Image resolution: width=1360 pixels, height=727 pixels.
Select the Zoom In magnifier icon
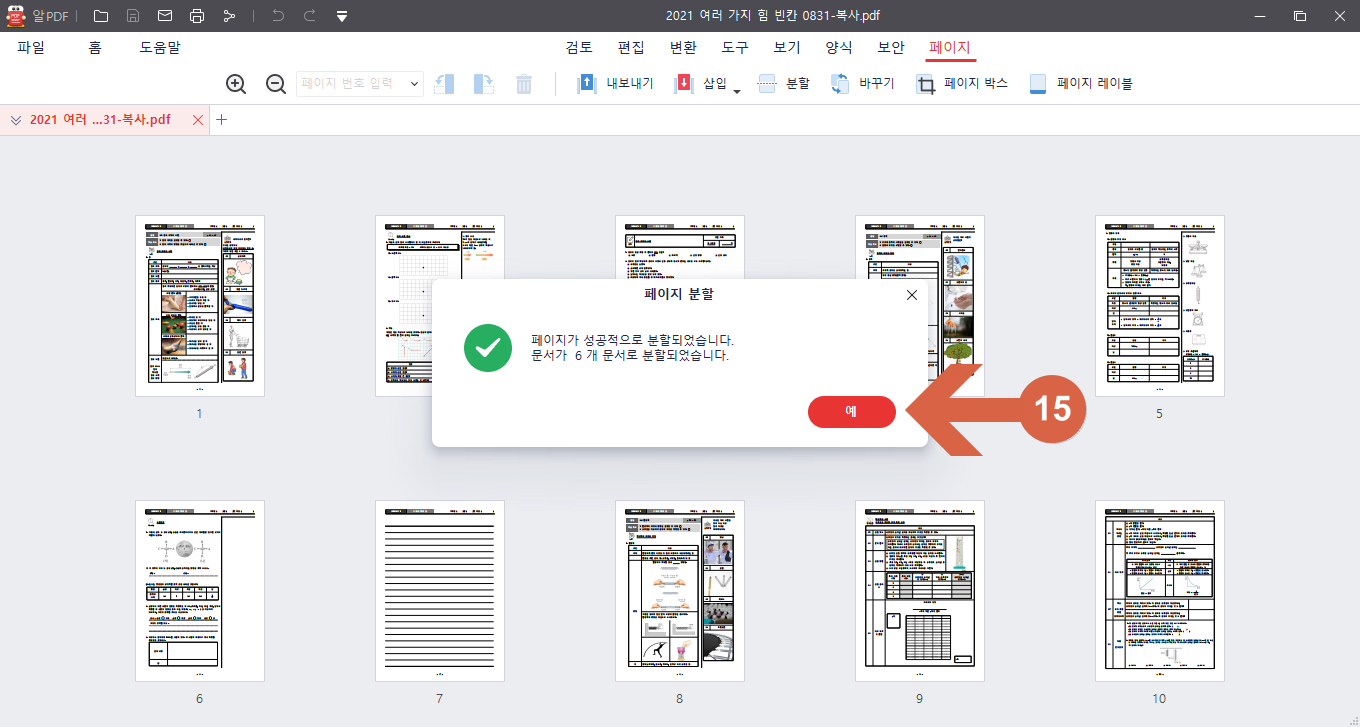(x=236, y=84)
